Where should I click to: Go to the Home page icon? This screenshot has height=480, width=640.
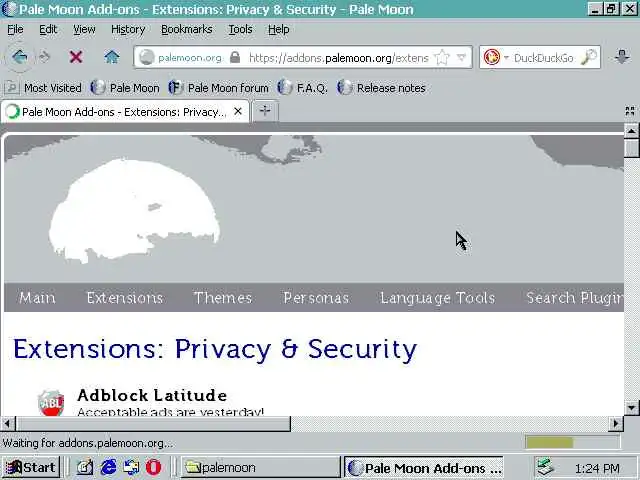point(111,57)
